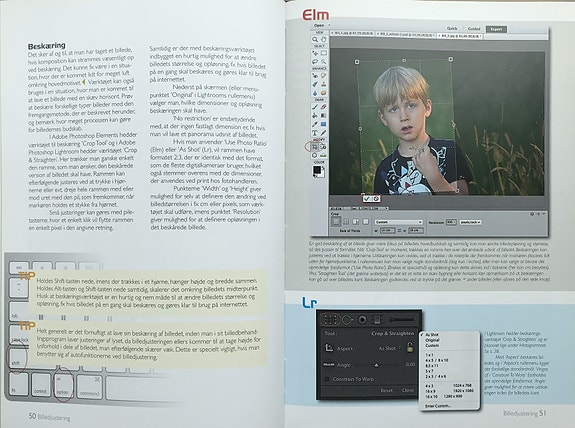Click the Reset button in Lightroom panel

(386, 391)
